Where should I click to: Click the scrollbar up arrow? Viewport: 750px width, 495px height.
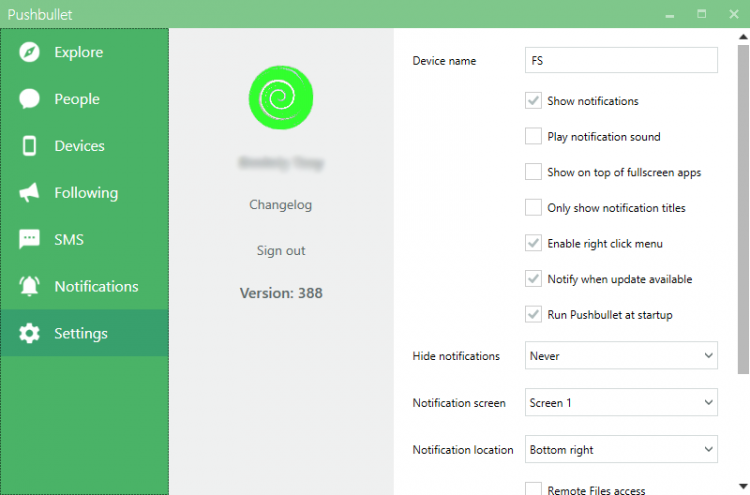[743, 37]
